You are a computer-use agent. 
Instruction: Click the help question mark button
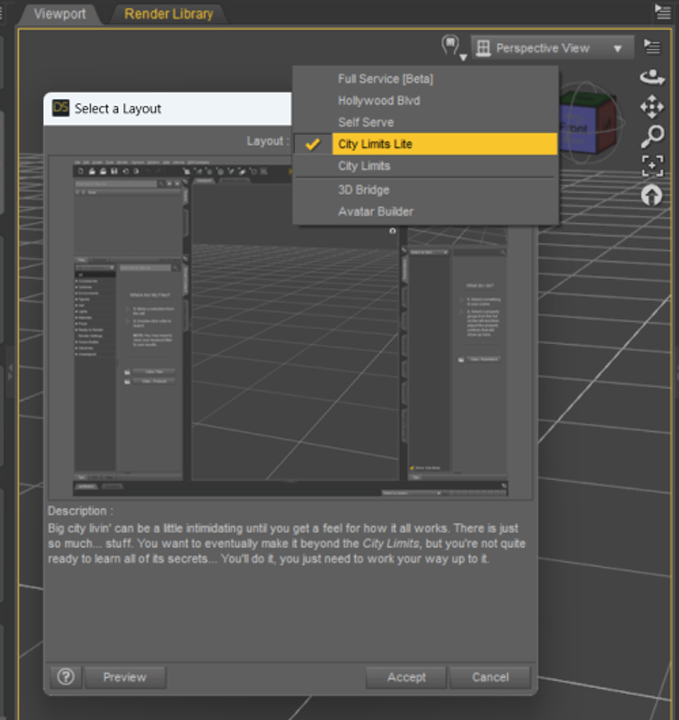[66, 677]
